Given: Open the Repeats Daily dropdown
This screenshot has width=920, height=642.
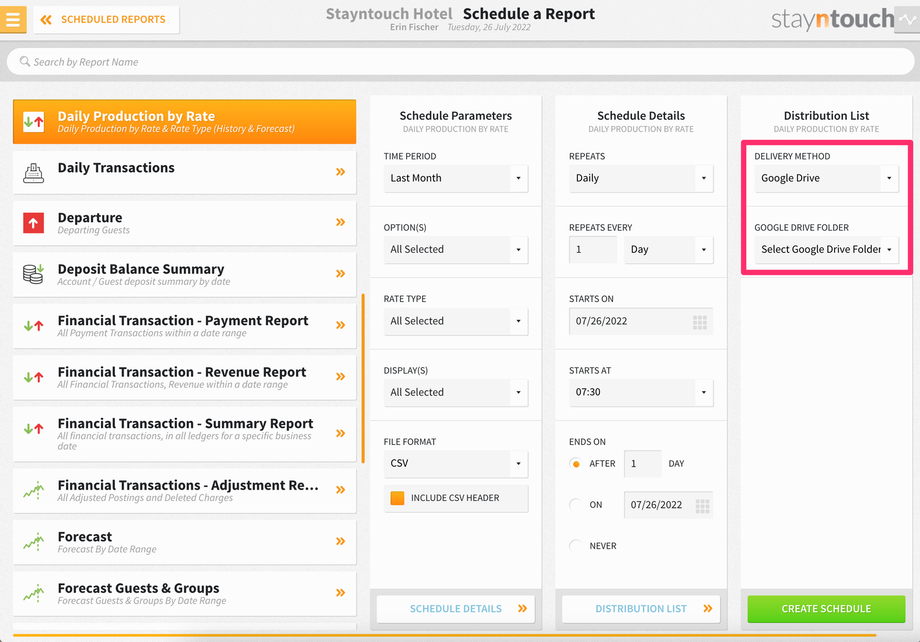Looking at the screenshot, I should [x=641, y=178].
